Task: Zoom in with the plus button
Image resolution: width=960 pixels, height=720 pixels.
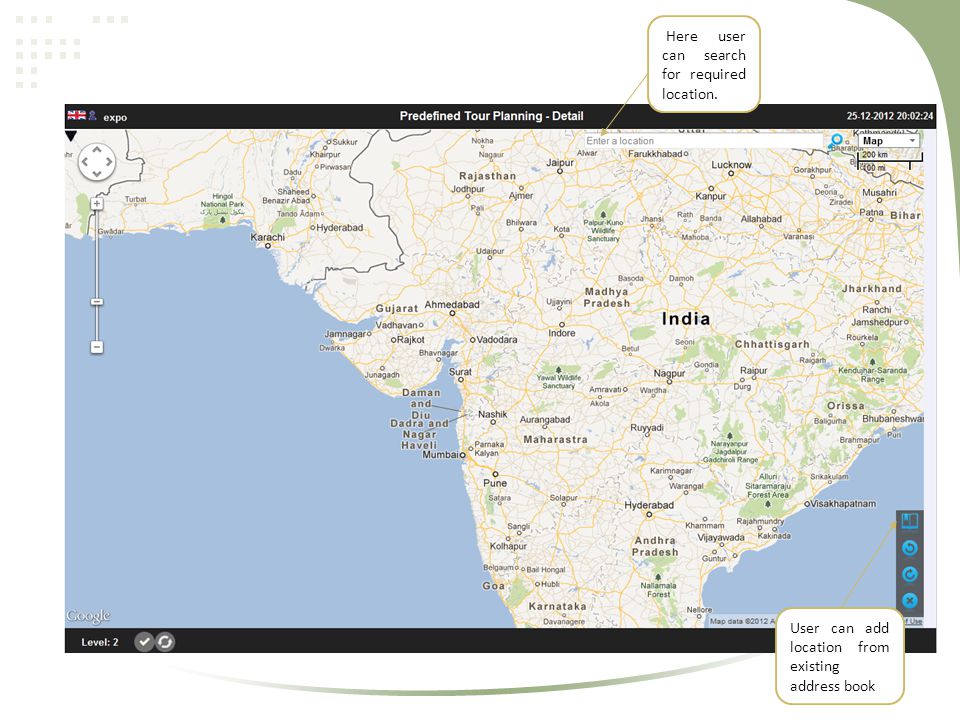Action: [97, 203]
